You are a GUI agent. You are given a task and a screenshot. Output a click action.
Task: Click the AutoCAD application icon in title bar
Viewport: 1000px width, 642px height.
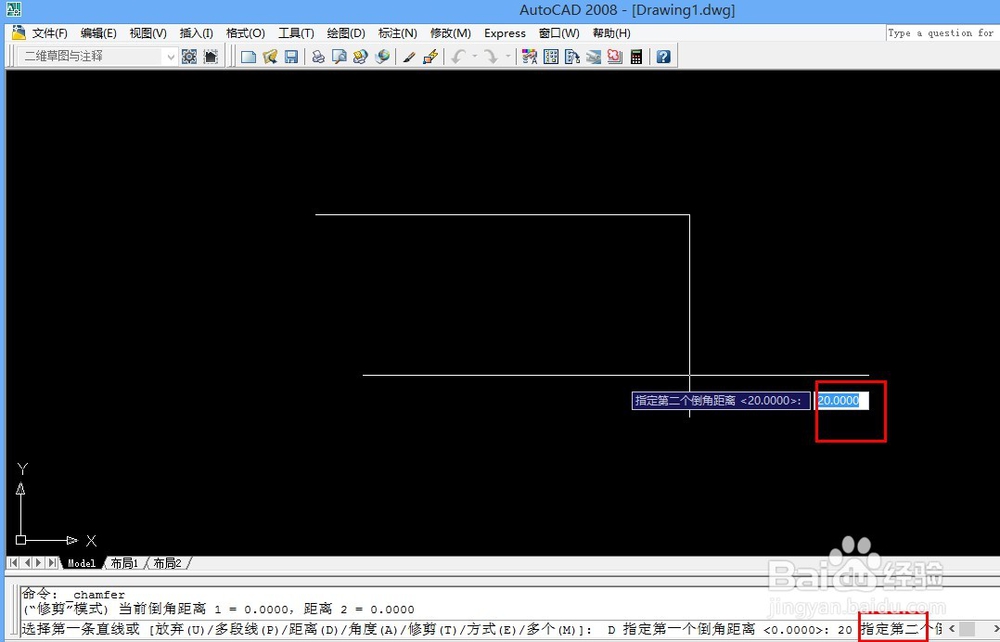click(13, 9)
